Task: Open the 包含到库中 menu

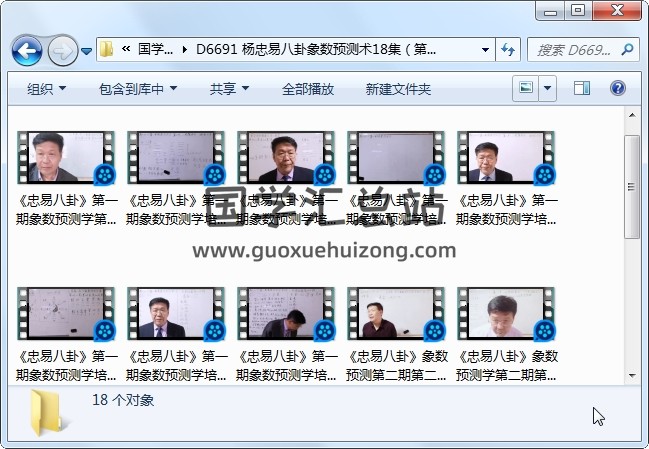Action: click(138, 89)
